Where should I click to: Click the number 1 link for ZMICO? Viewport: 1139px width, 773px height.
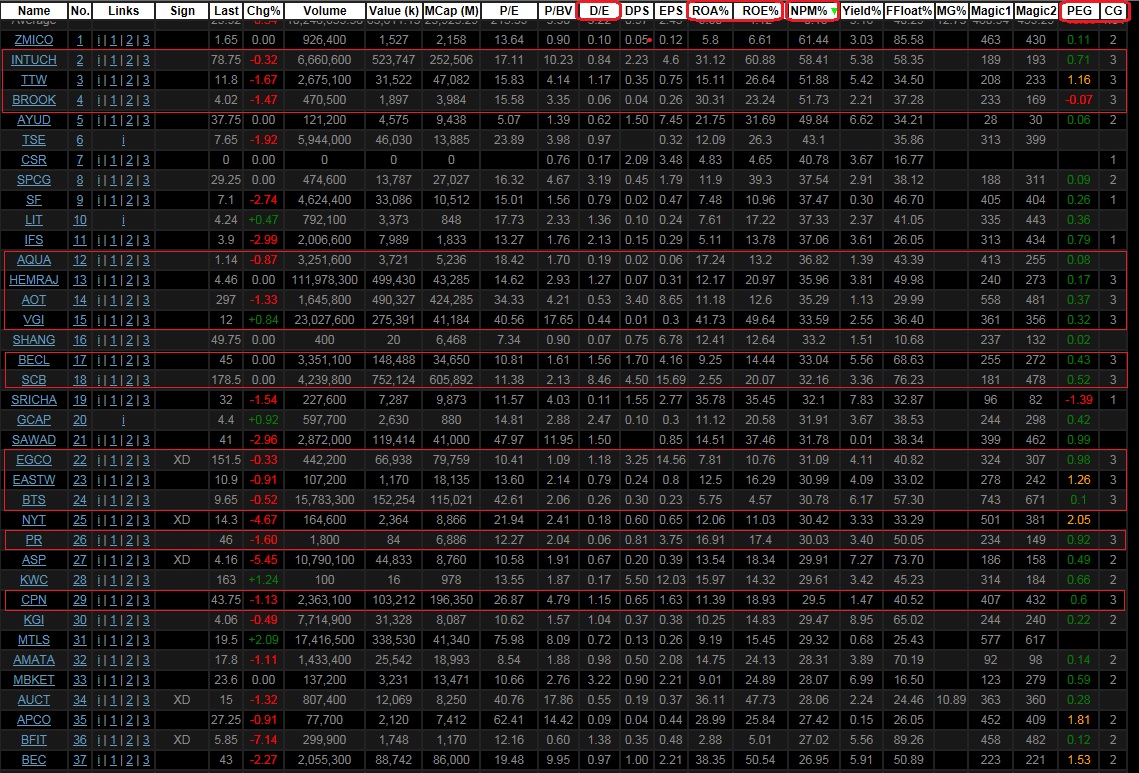[x=80, y=40]
